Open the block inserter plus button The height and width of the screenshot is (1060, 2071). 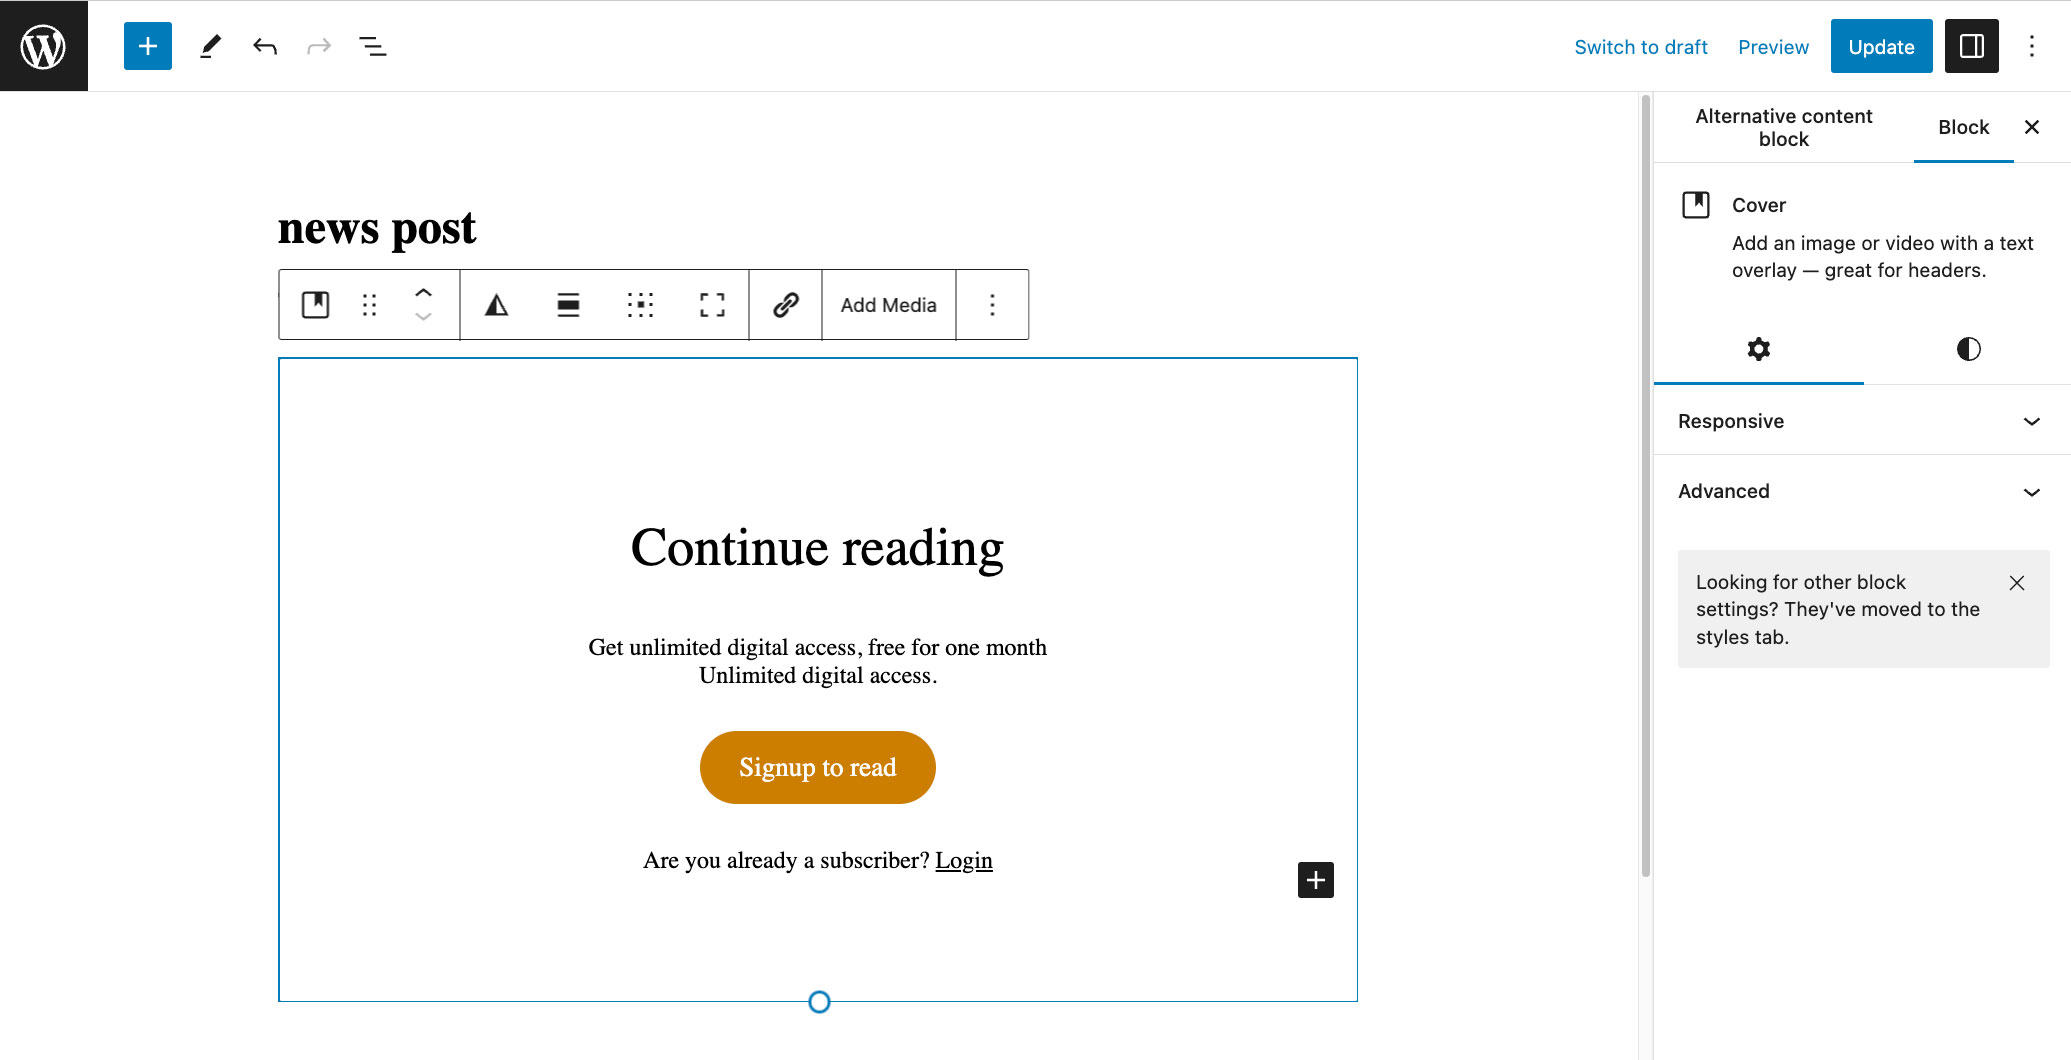click(148, 46)
